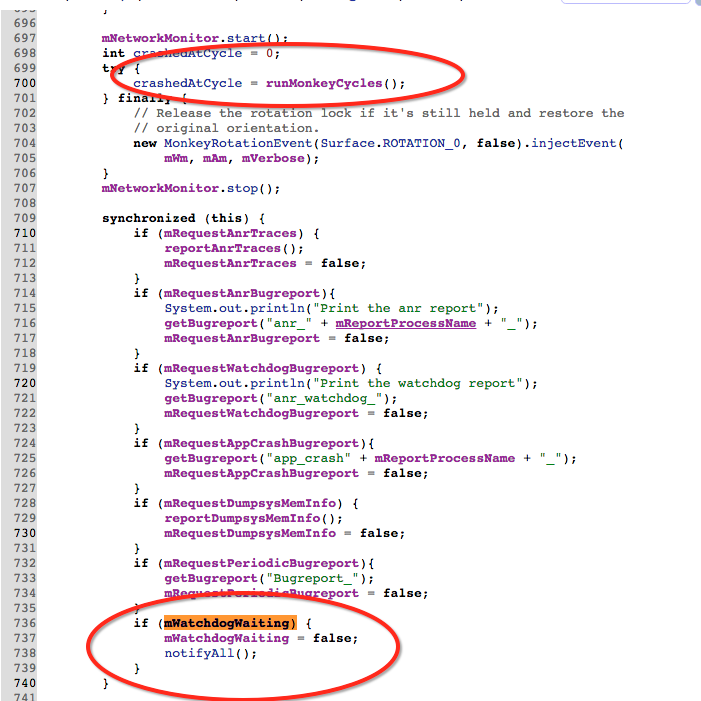Click crashedAtCycle variable on line 700
The image size is (701, 701).
(188, 84)
